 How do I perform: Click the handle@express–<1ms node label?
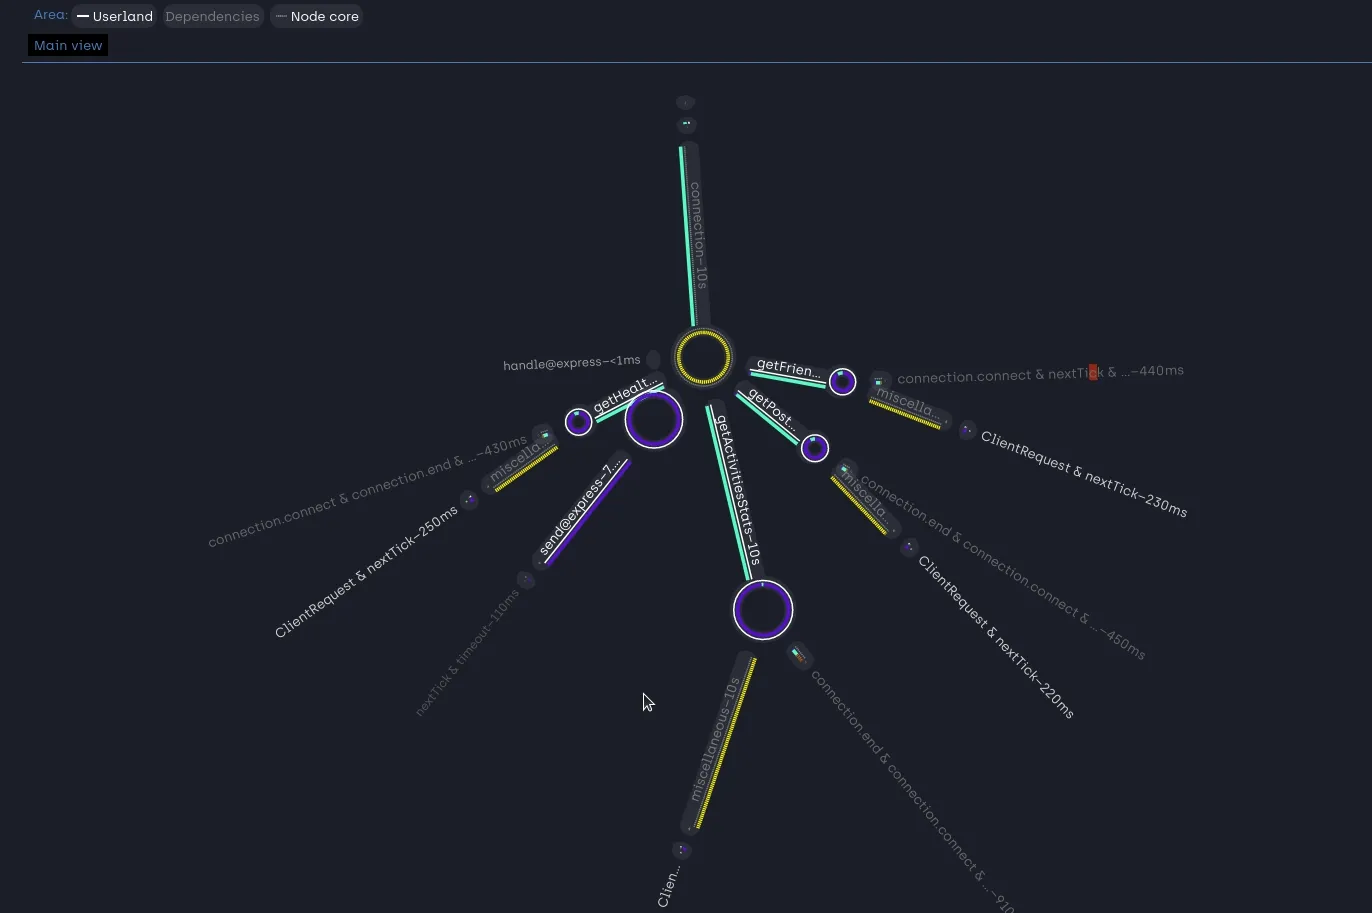click(571, 363)
